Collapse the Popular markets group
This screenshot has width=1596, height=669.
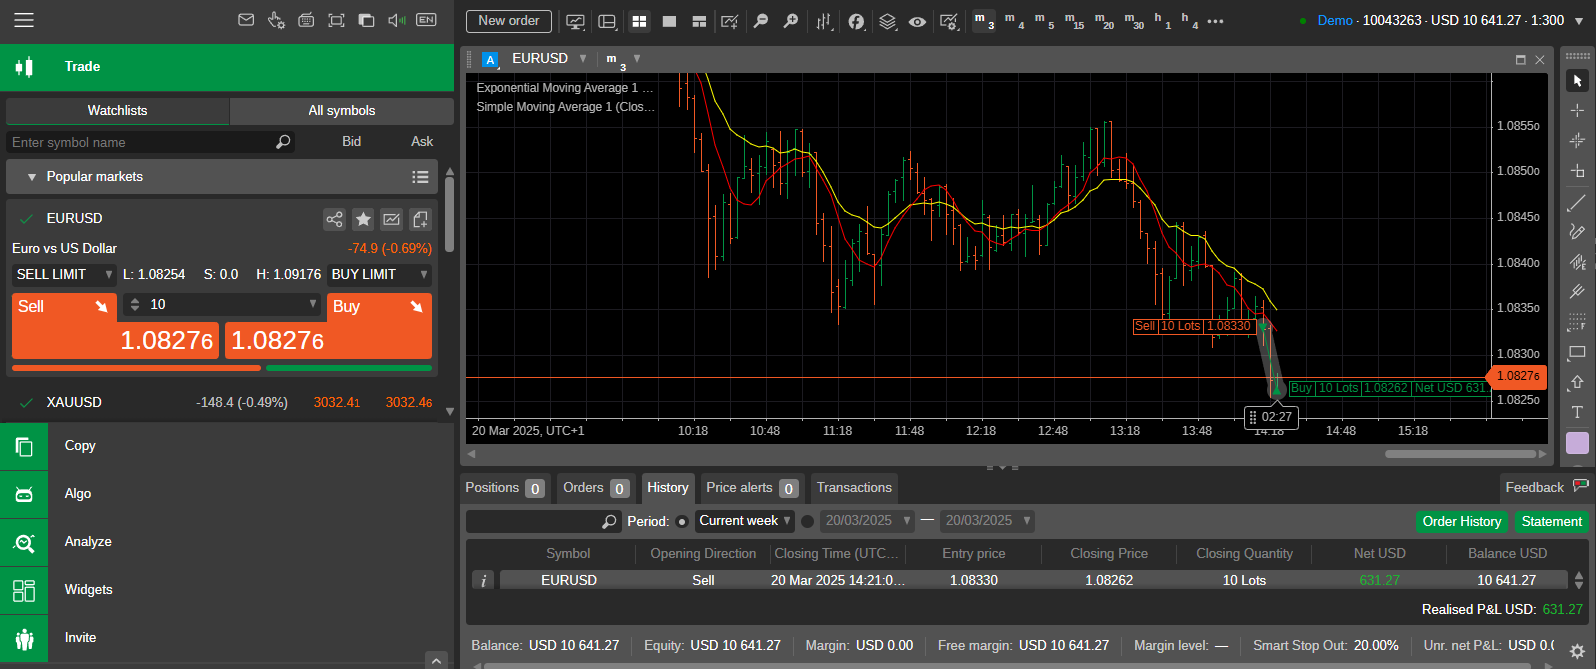click(32, 177)
